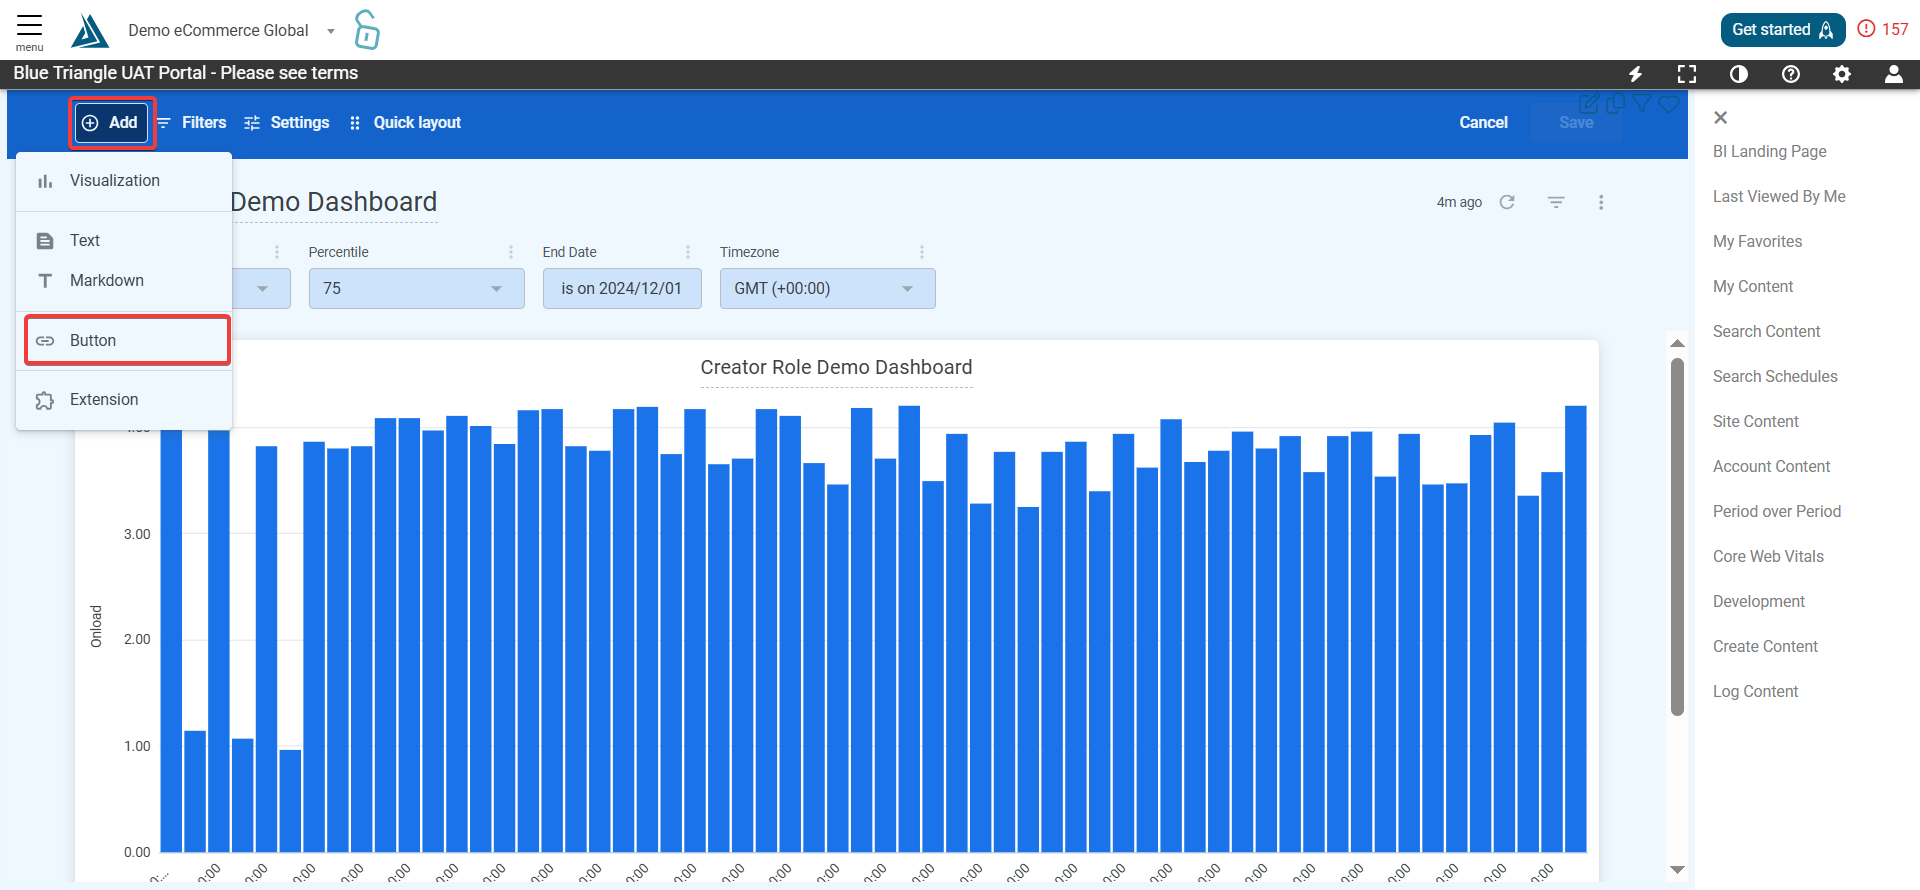Image resolution: width=1920 pixels, height=890 pixels.
Task: Reload dashboard data with refresh icon
Action: click(x=1507, y=202)
